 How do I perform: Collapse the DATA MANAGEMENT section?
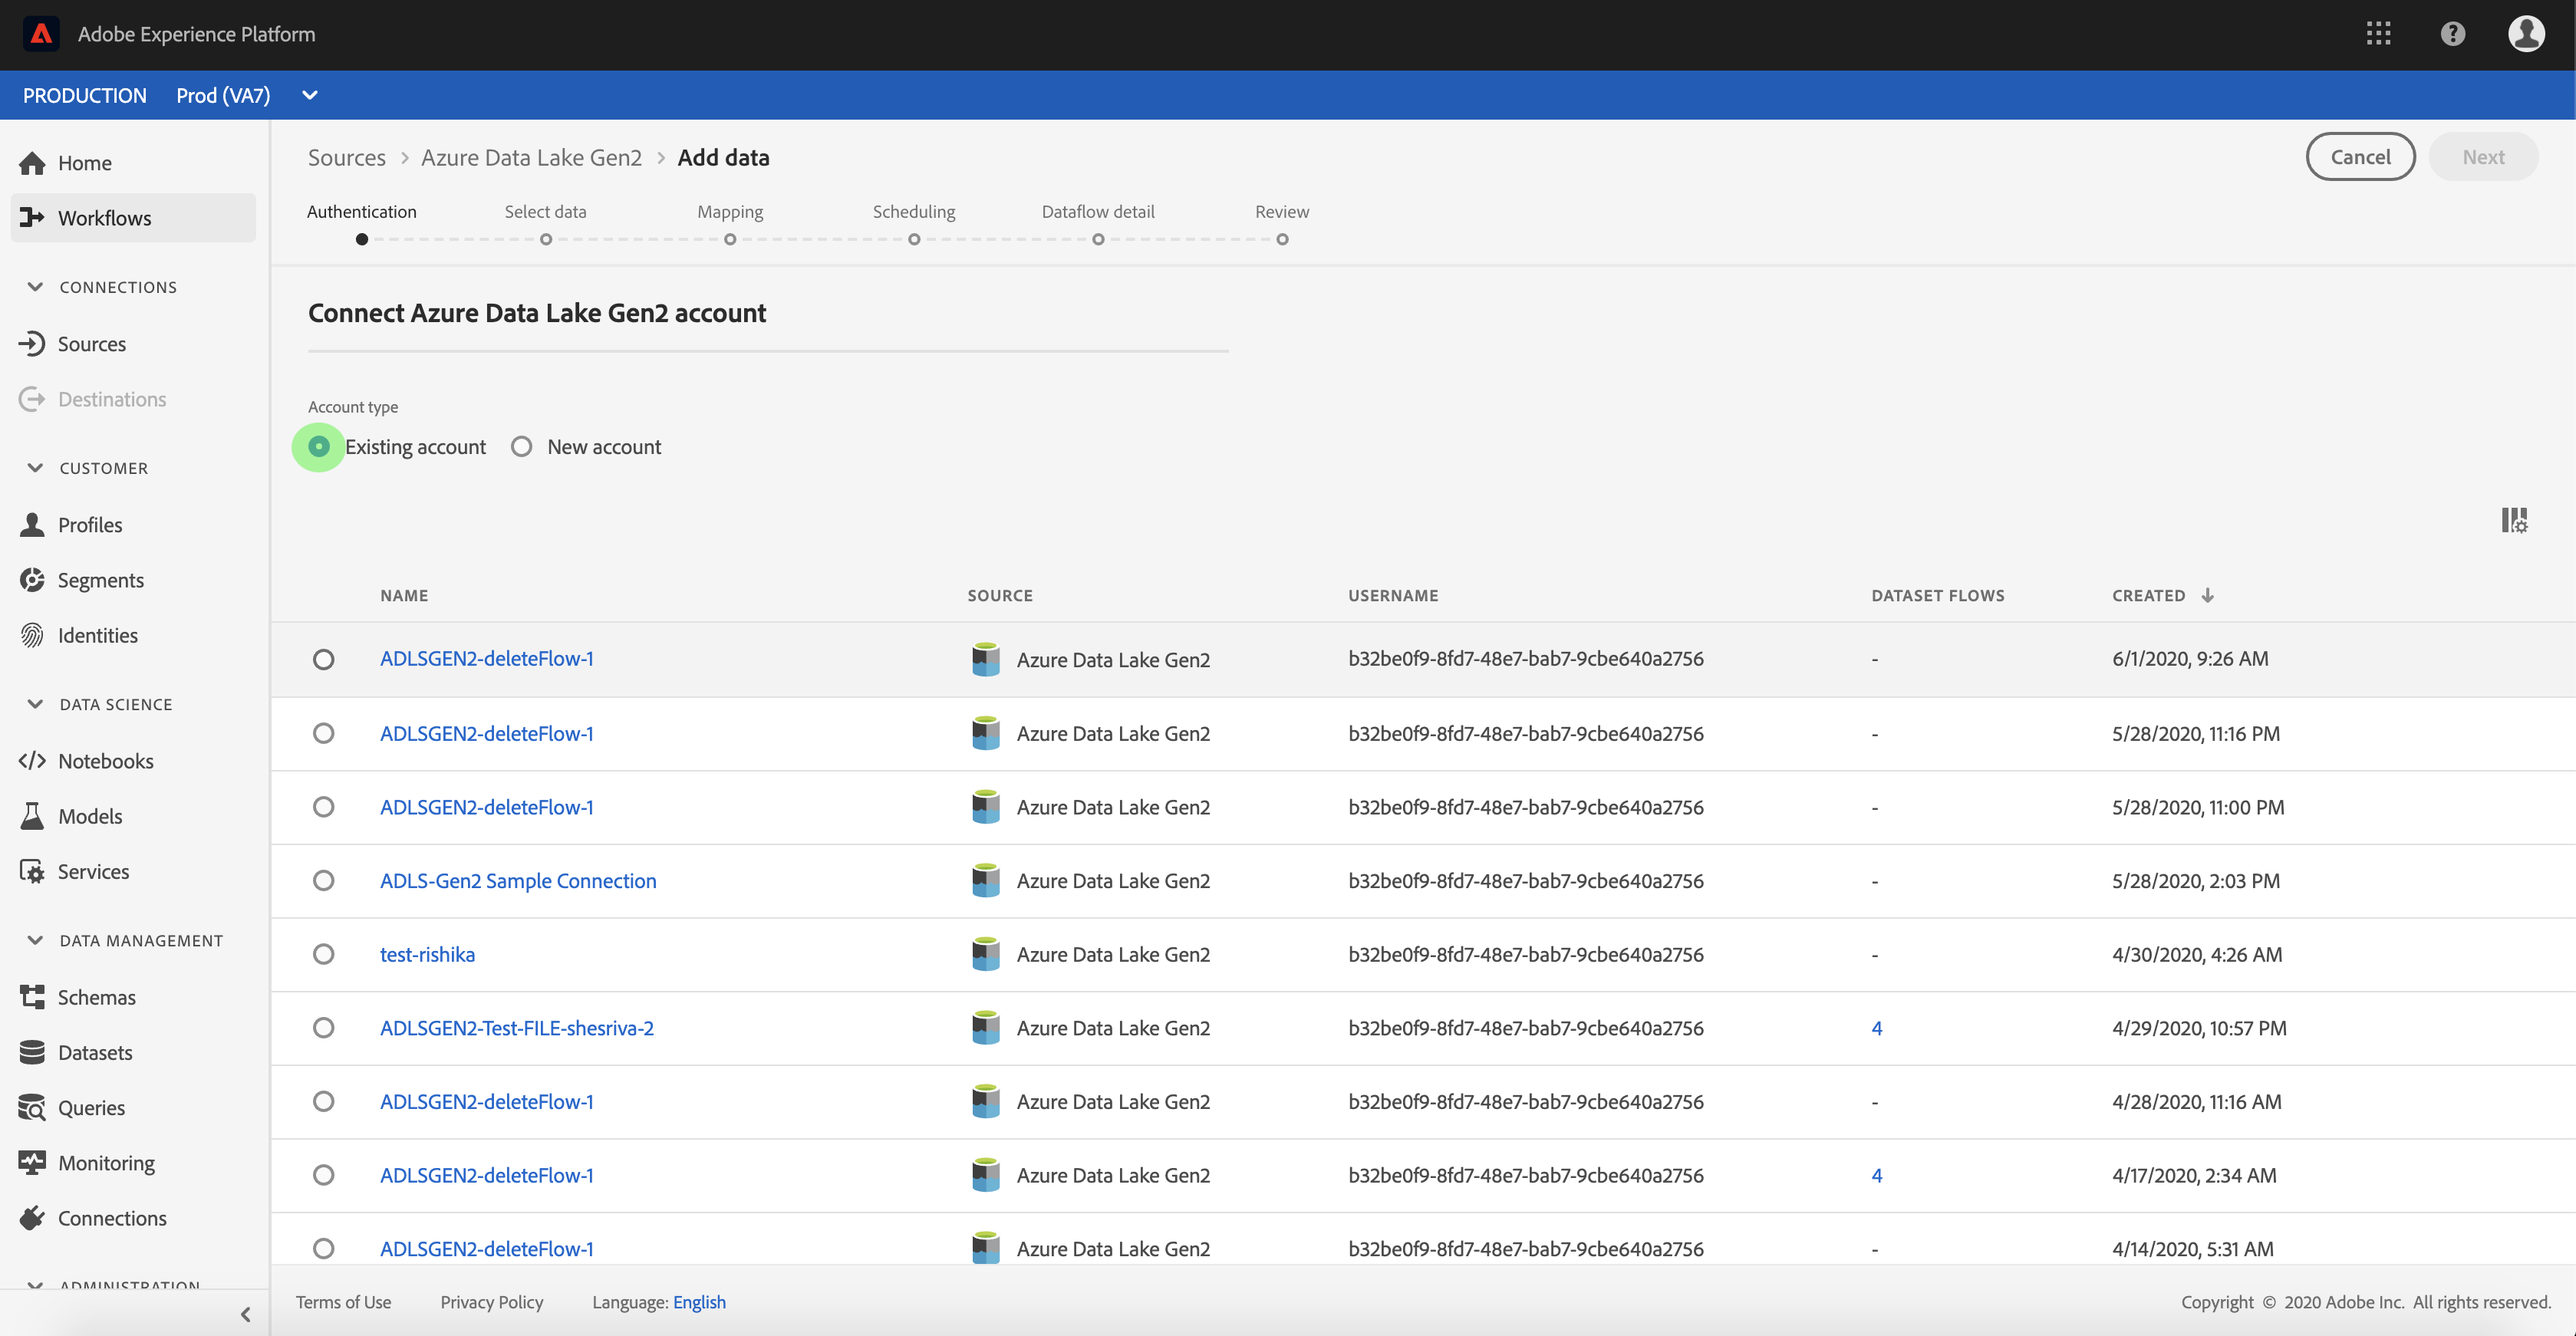[x=36, y=940]
